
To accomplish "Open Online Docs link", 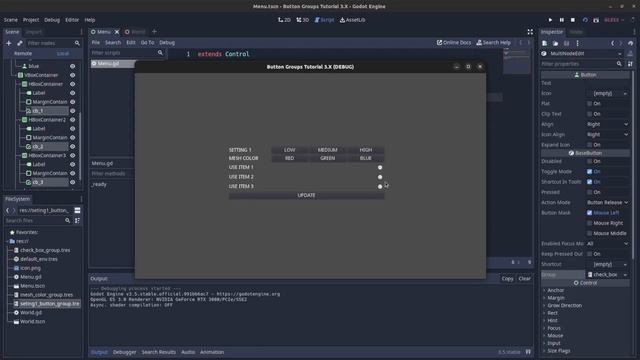I will pos(454,42).
